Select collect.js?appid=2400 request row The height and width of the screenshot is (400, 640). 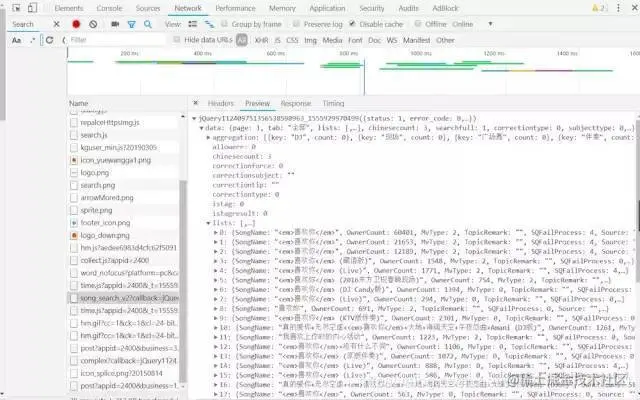[124, 260]
